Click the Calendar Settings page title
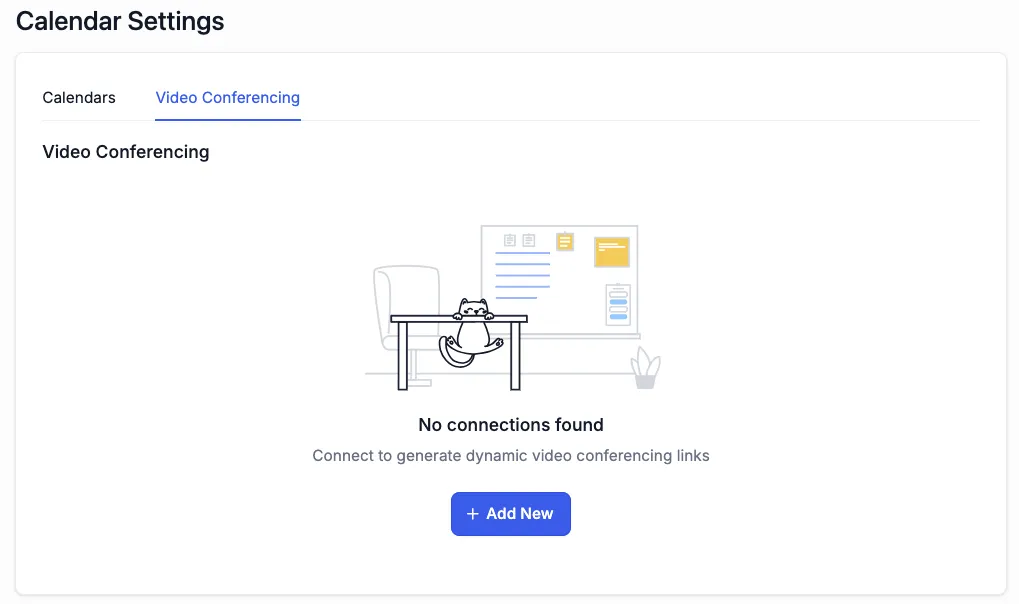 click(x=120, y=21)
